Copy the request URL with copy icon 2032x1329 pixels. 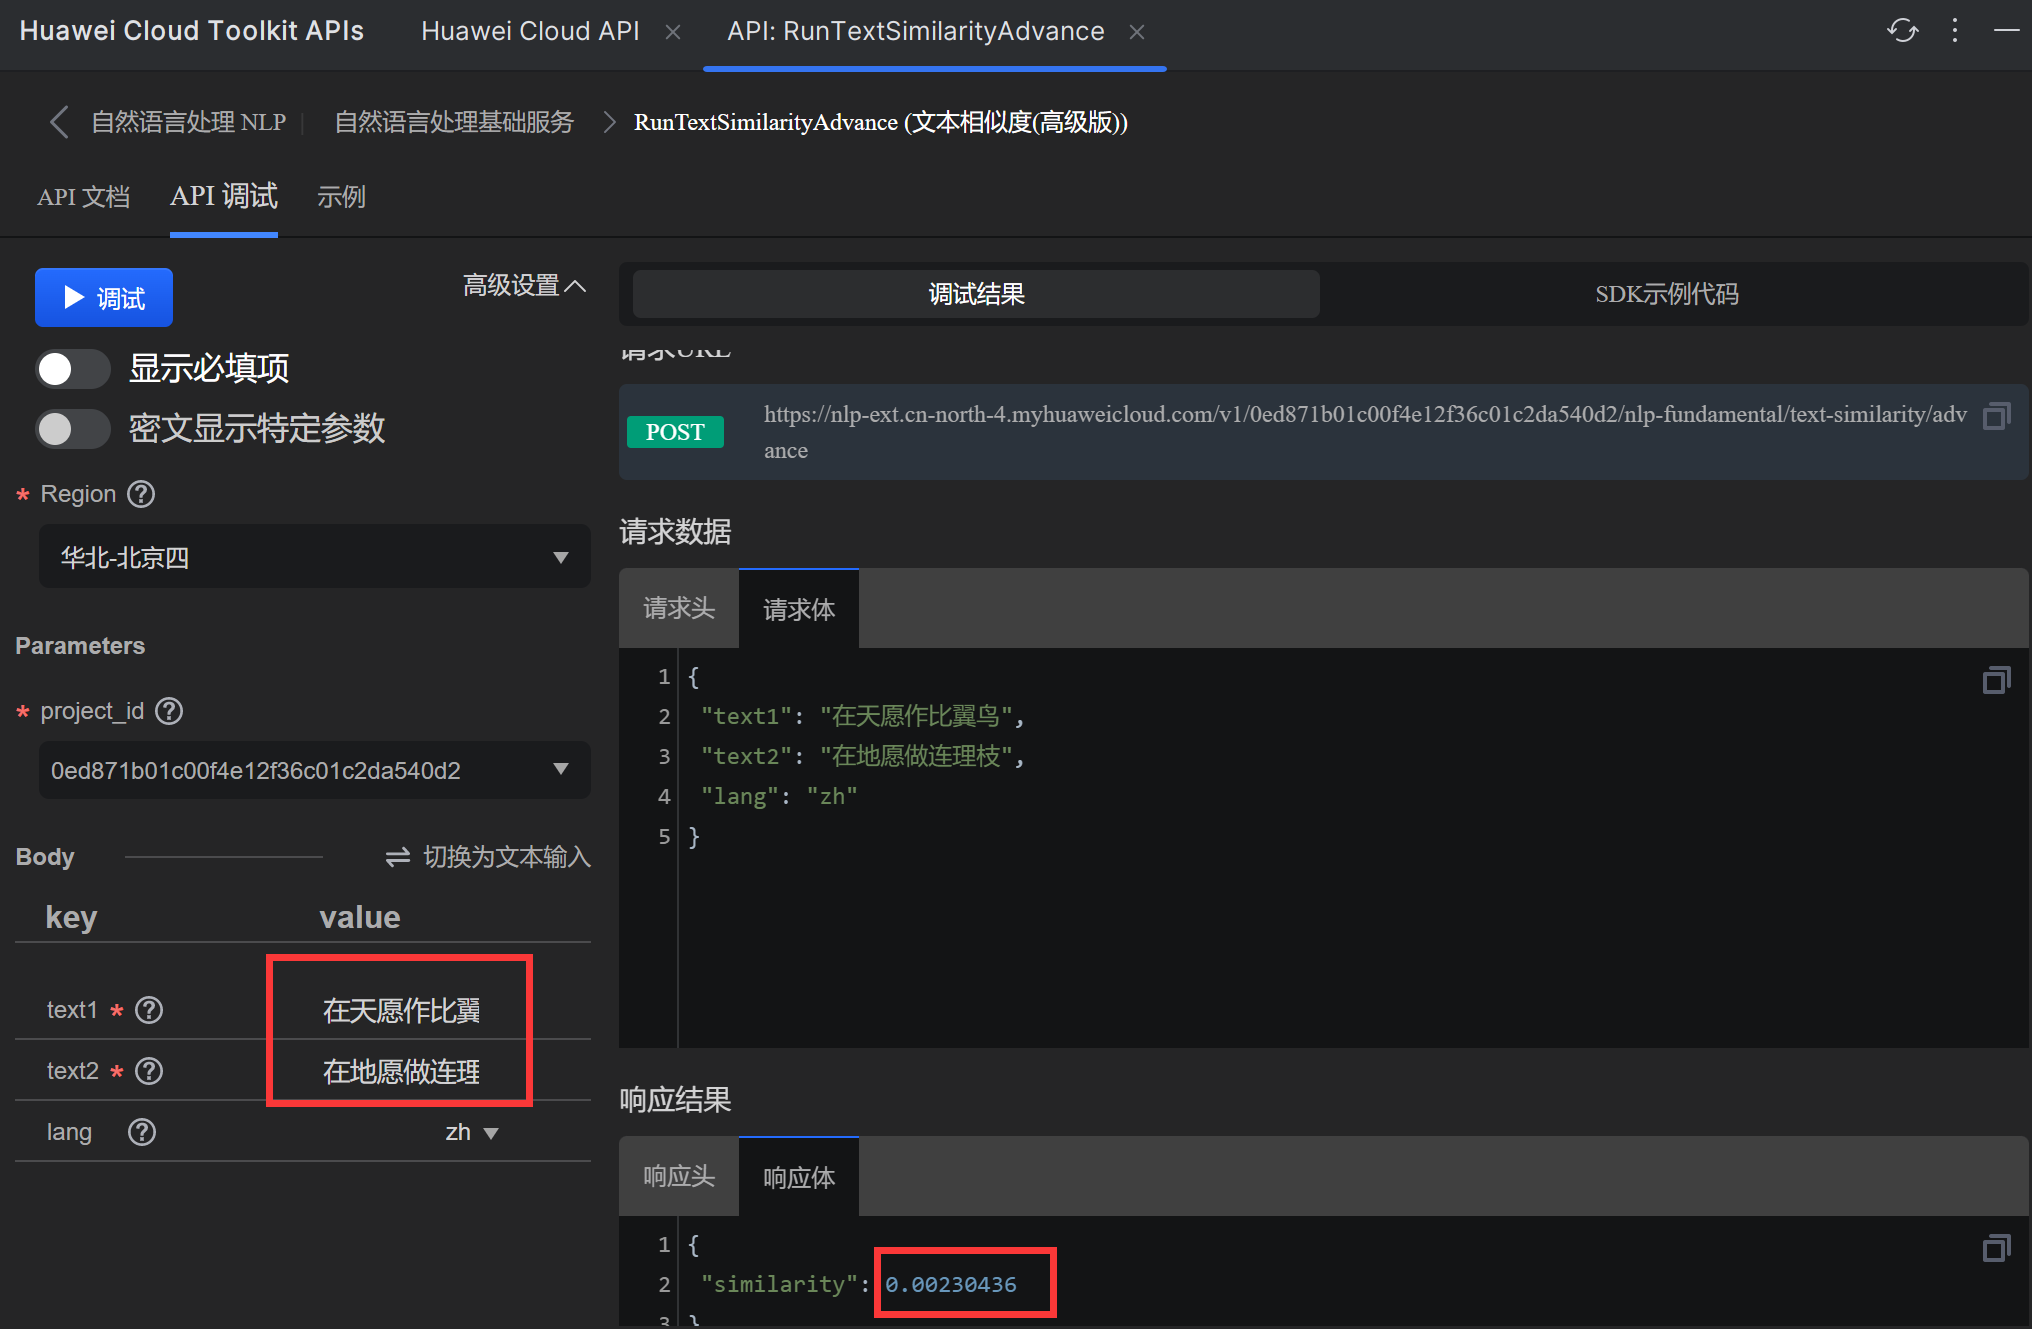pyautogui.click(x=1996, y=416)
